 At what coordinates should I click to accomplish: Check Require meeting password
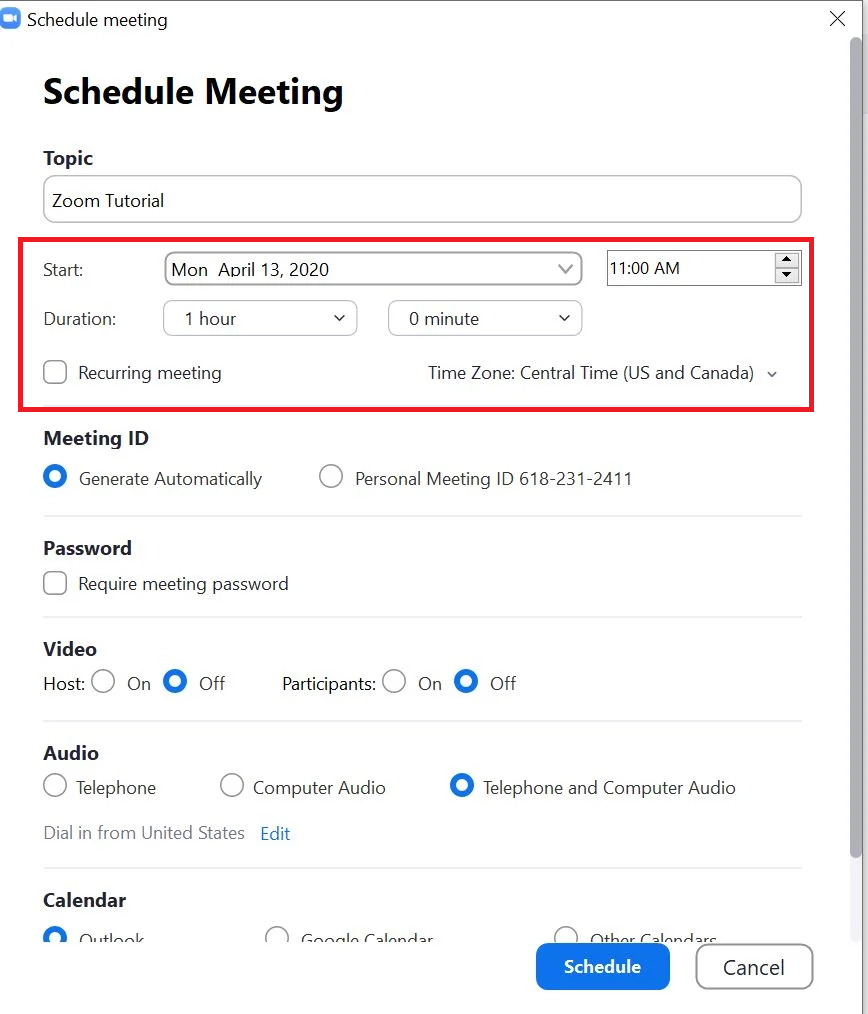click(55, 584)
